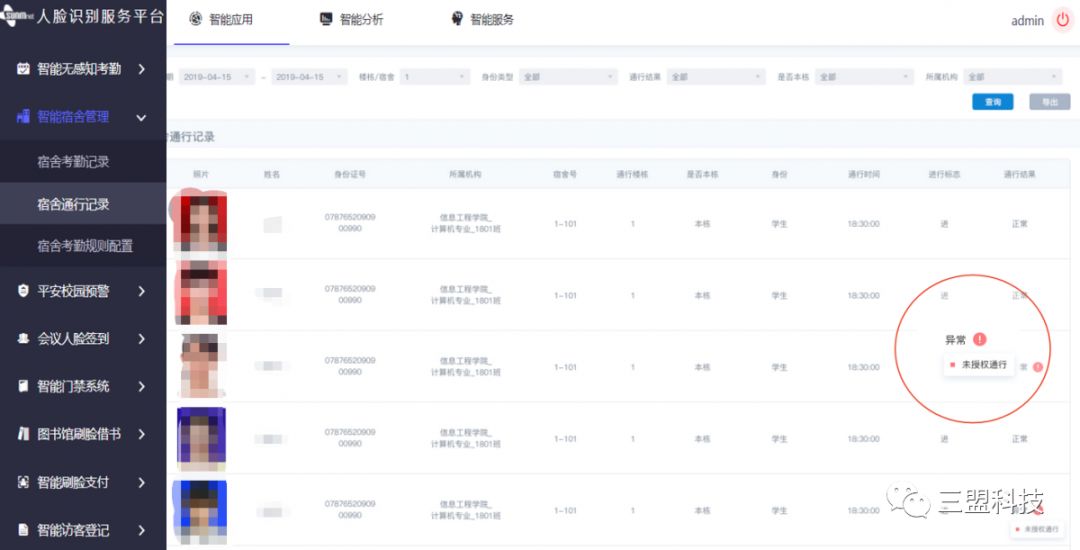Click the calendar icon for 智能无感知考勤

coord(23,69)
